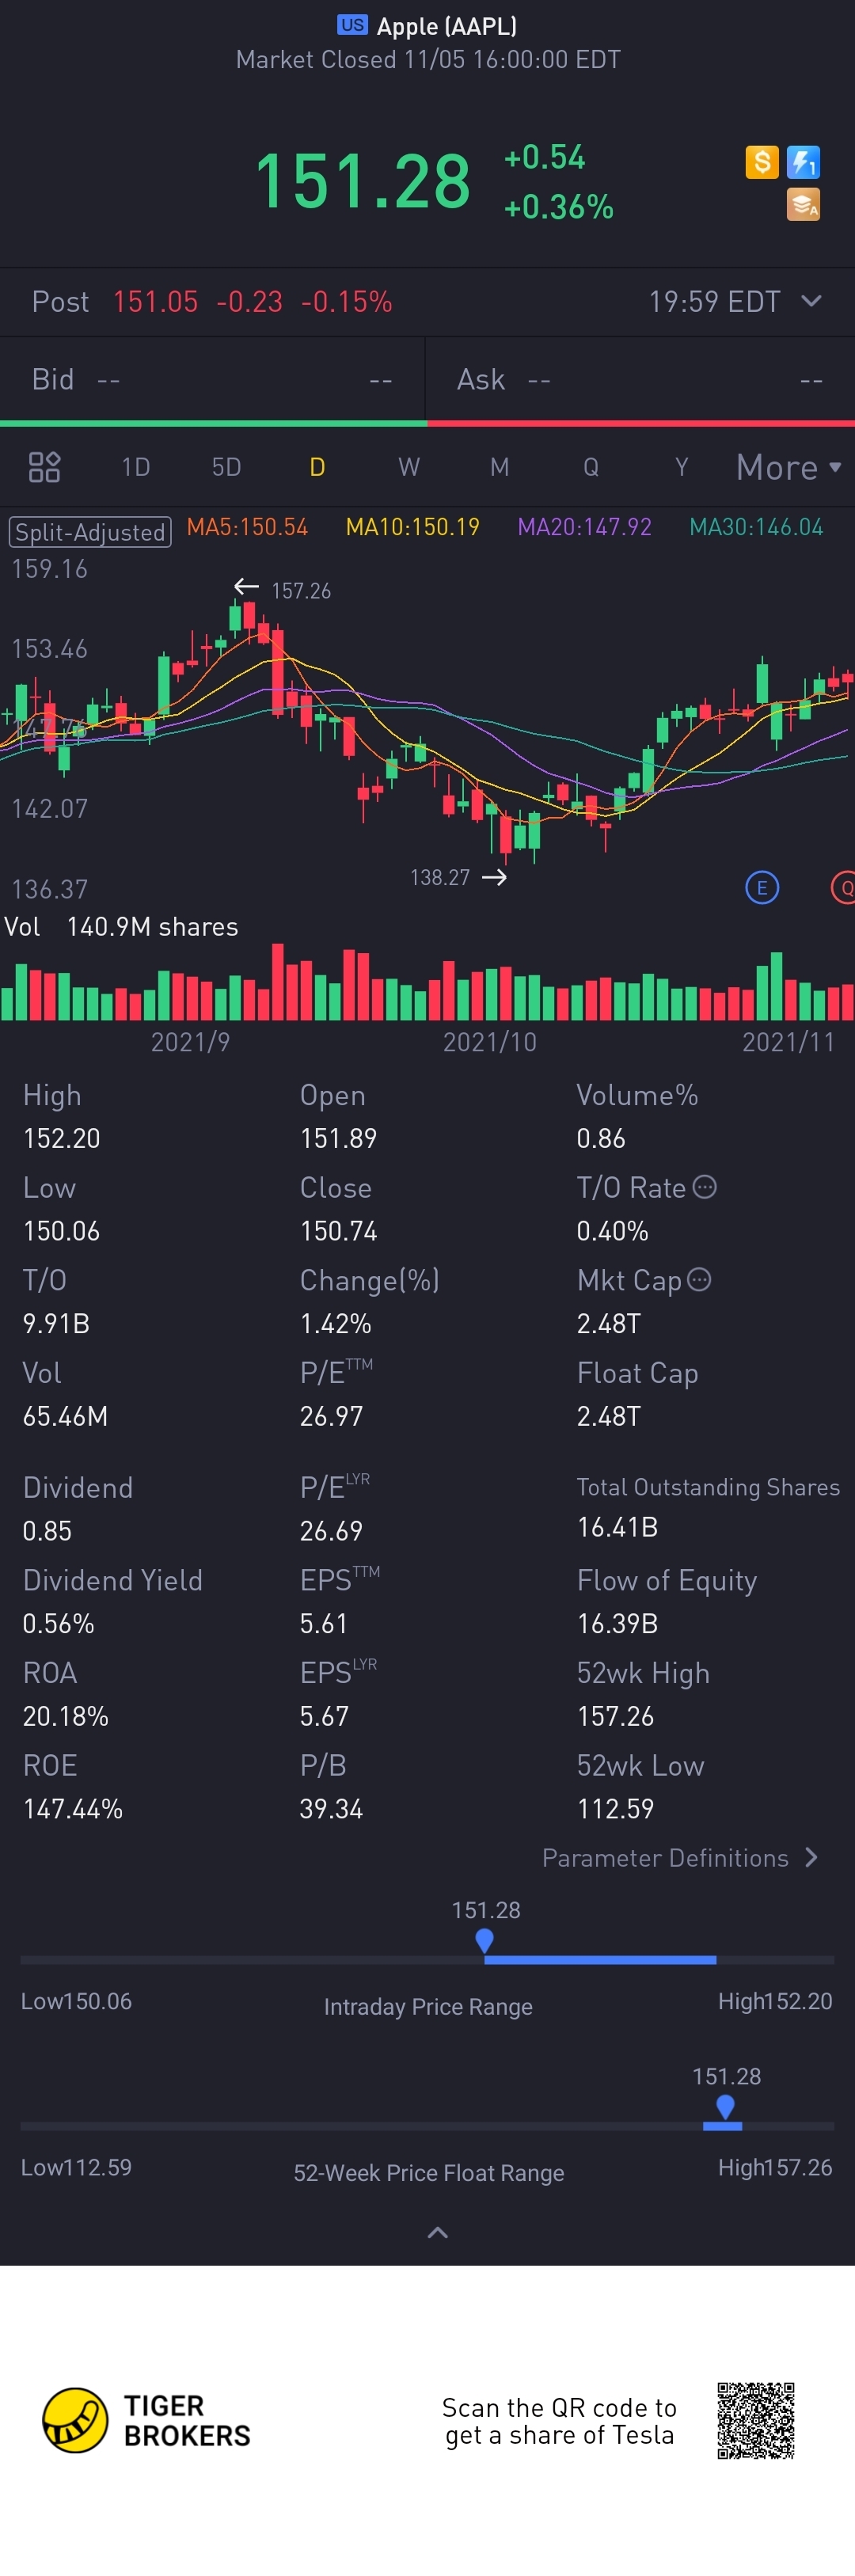Open the chart layout grid icon
The height and width of the screenshot is (2576, 855).
tap(44, 467)
